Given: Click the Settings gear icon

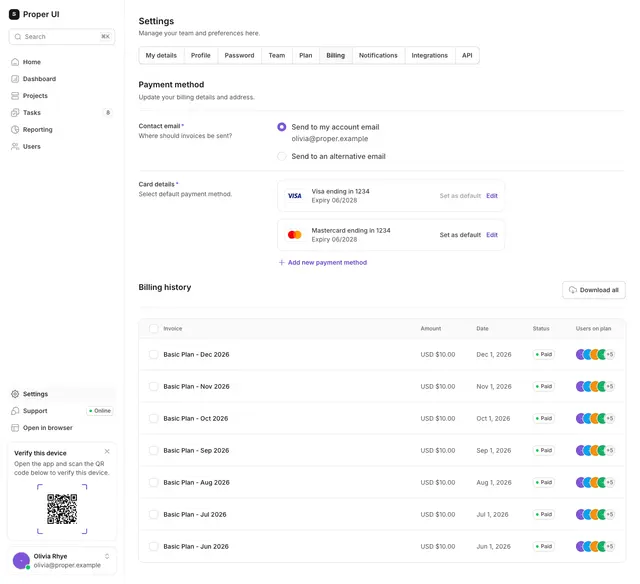Looking at the screenshot, I should click(15, 394).
